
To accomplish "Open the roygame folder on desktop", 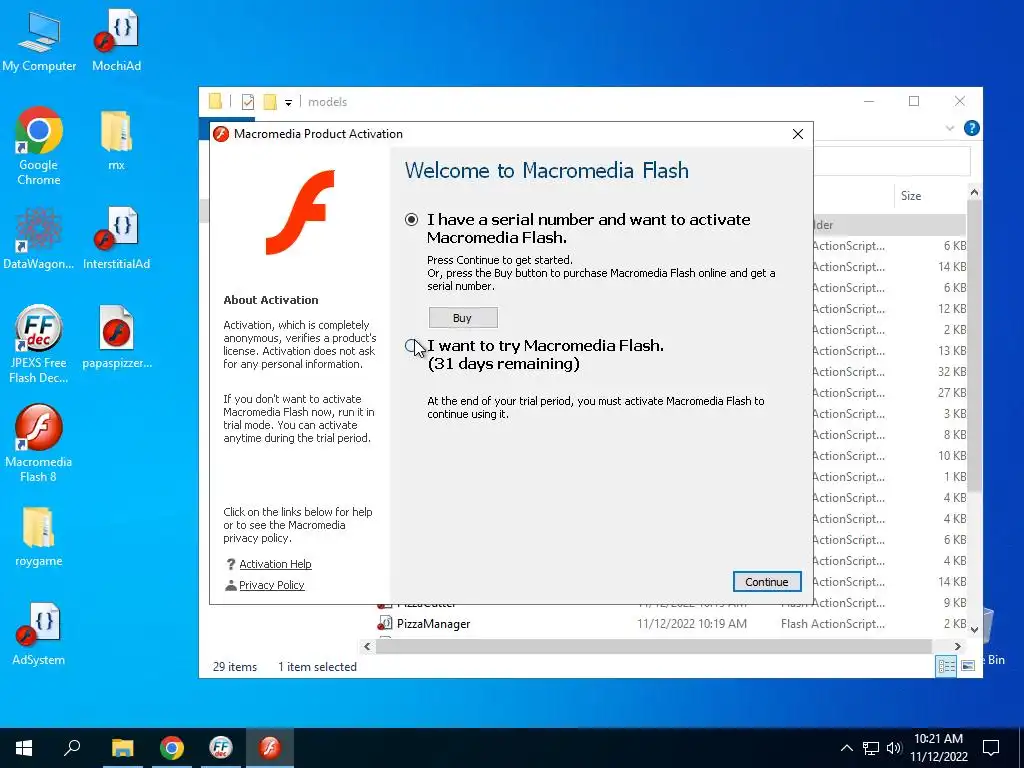I will (x=39, y=537).
